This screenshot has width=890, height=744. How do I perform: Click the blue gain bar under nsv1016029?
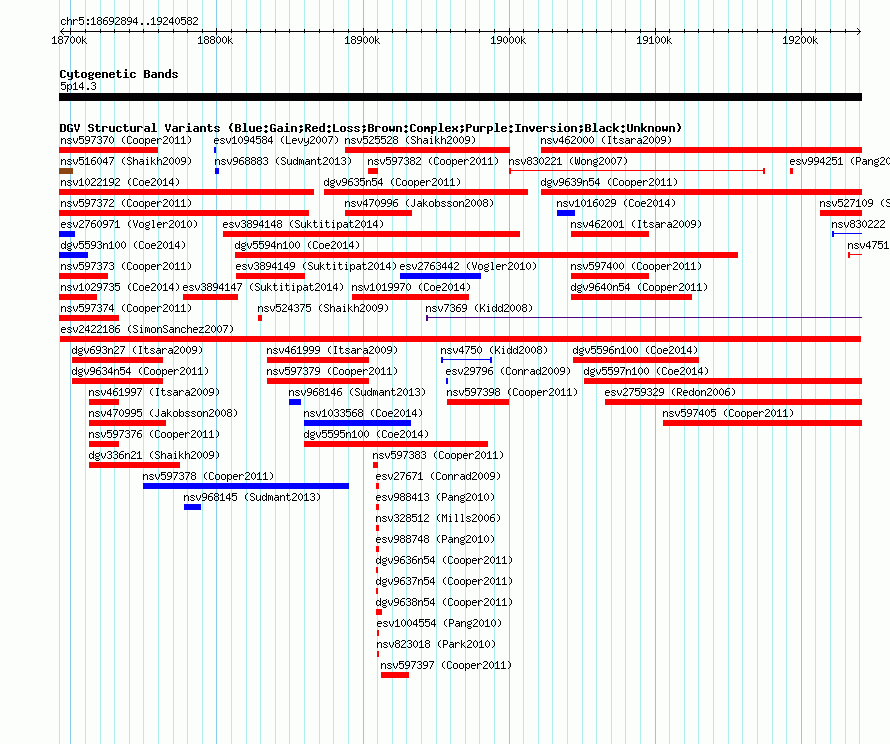(566, 213)
